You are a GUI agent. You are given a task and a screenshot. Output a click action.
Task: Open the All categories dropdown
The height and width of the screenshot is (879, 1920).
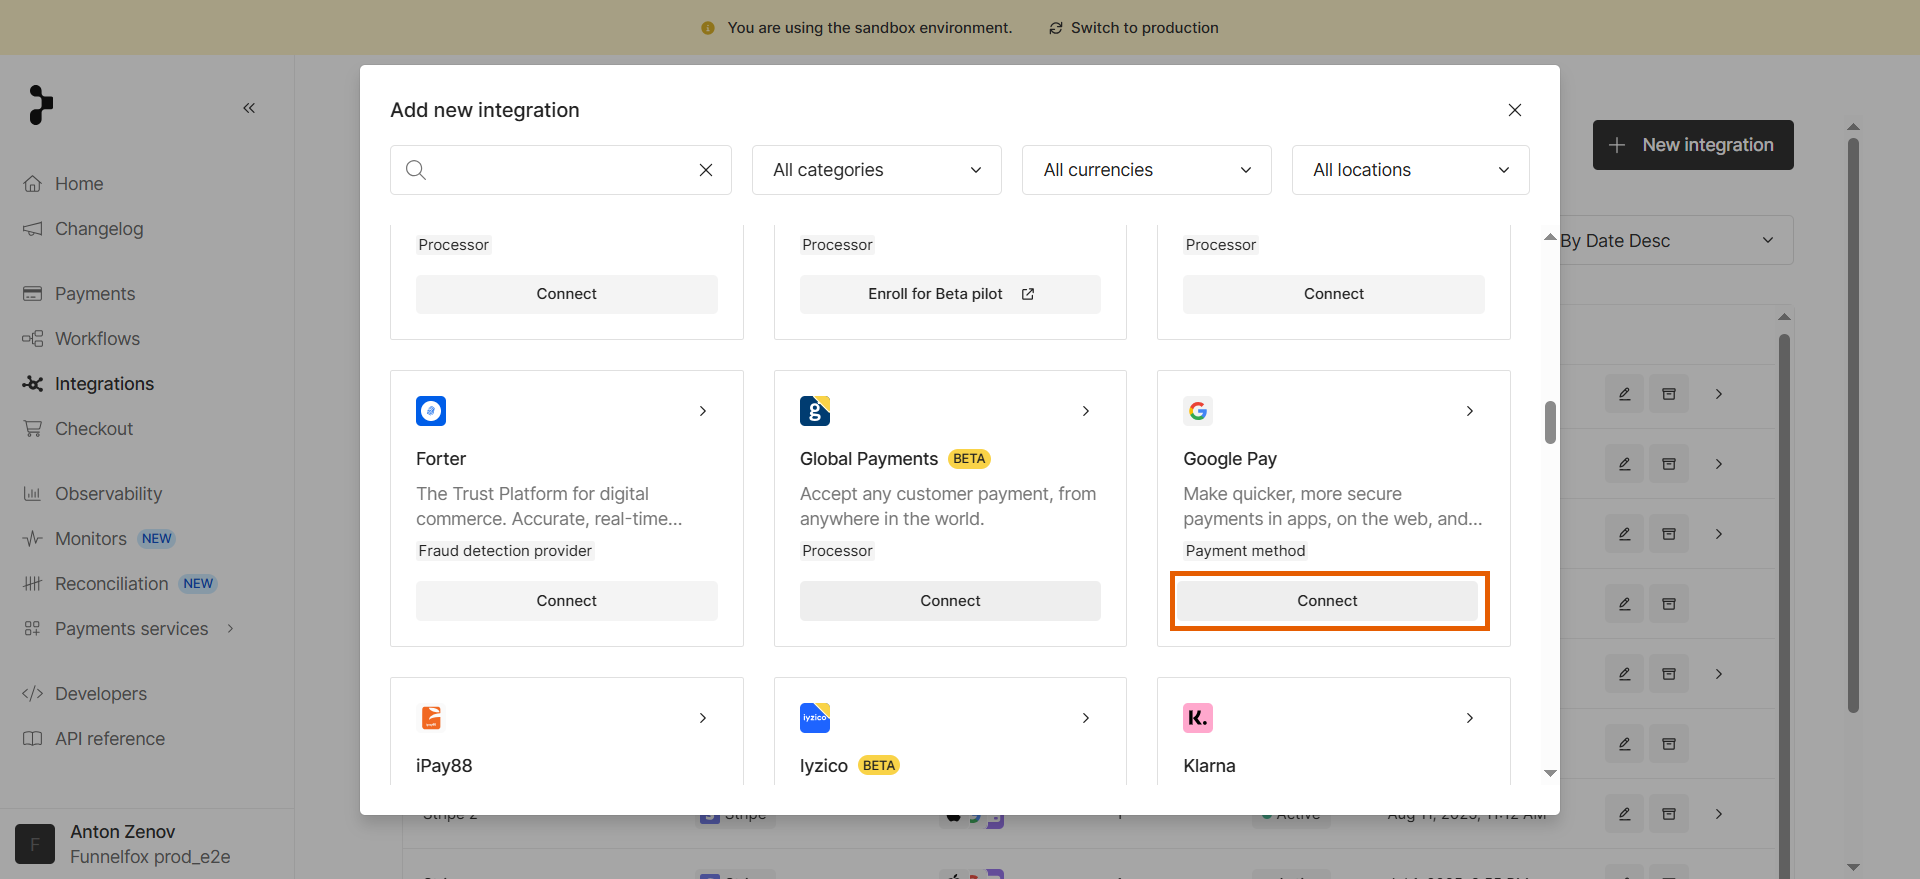pos(877,170)
